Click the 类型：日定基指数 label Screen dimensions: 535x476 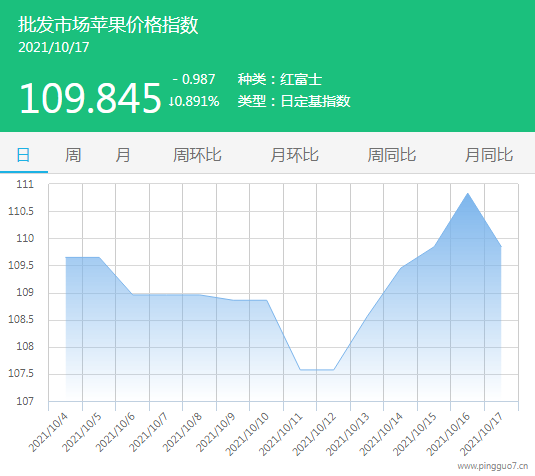click(294, 101)
